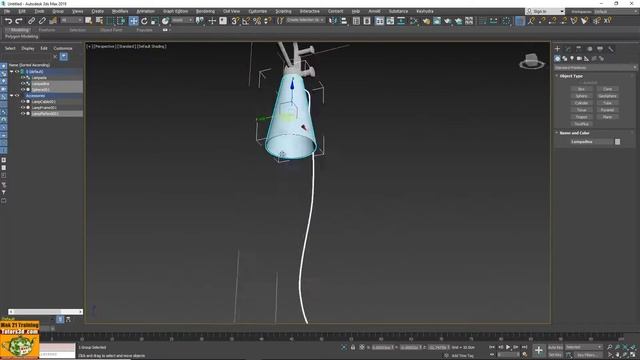Toggle visibility eye of LampFrame001
Viewport: 640px width, 360px height.
click(23, 108)
